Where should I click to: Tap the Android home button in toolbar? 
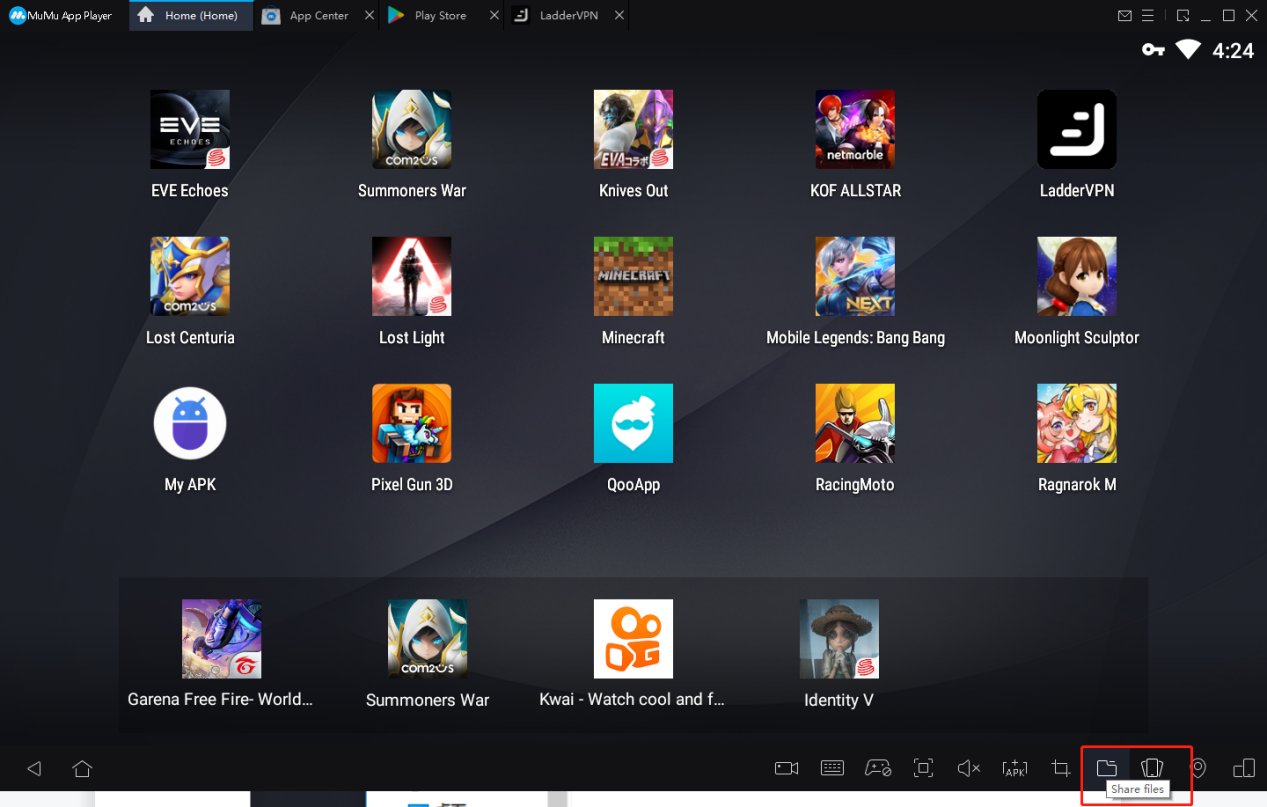pos(82,769)
